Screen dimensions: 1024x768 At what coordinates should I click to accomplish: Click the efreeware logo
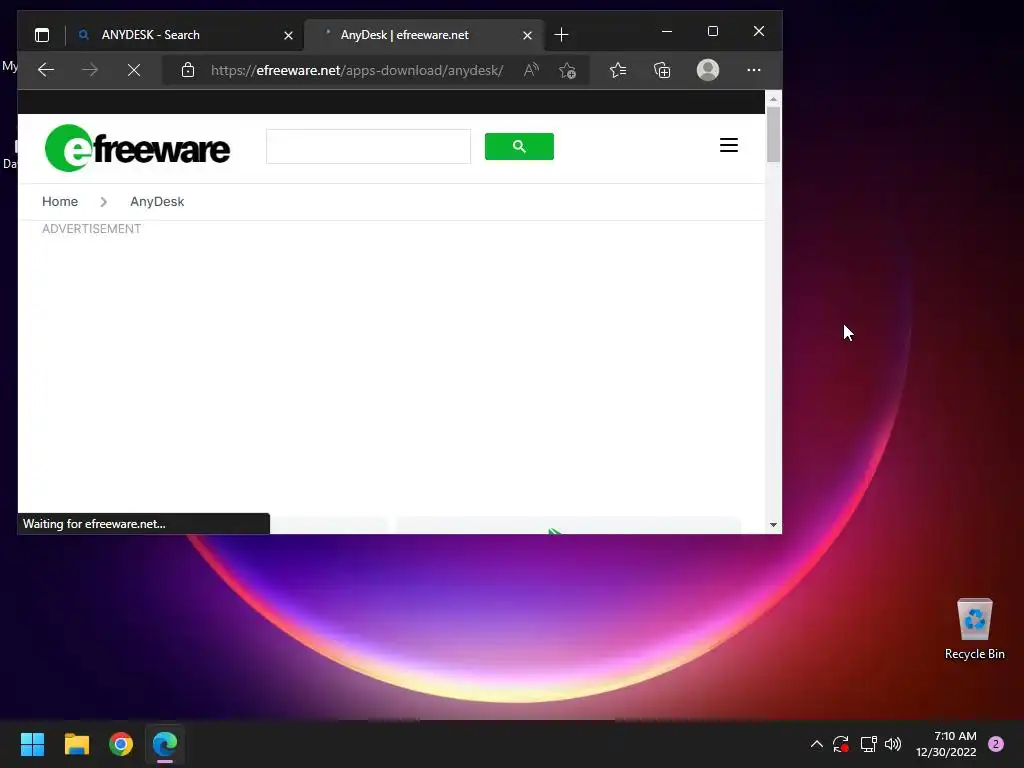(x=137, y=148)
